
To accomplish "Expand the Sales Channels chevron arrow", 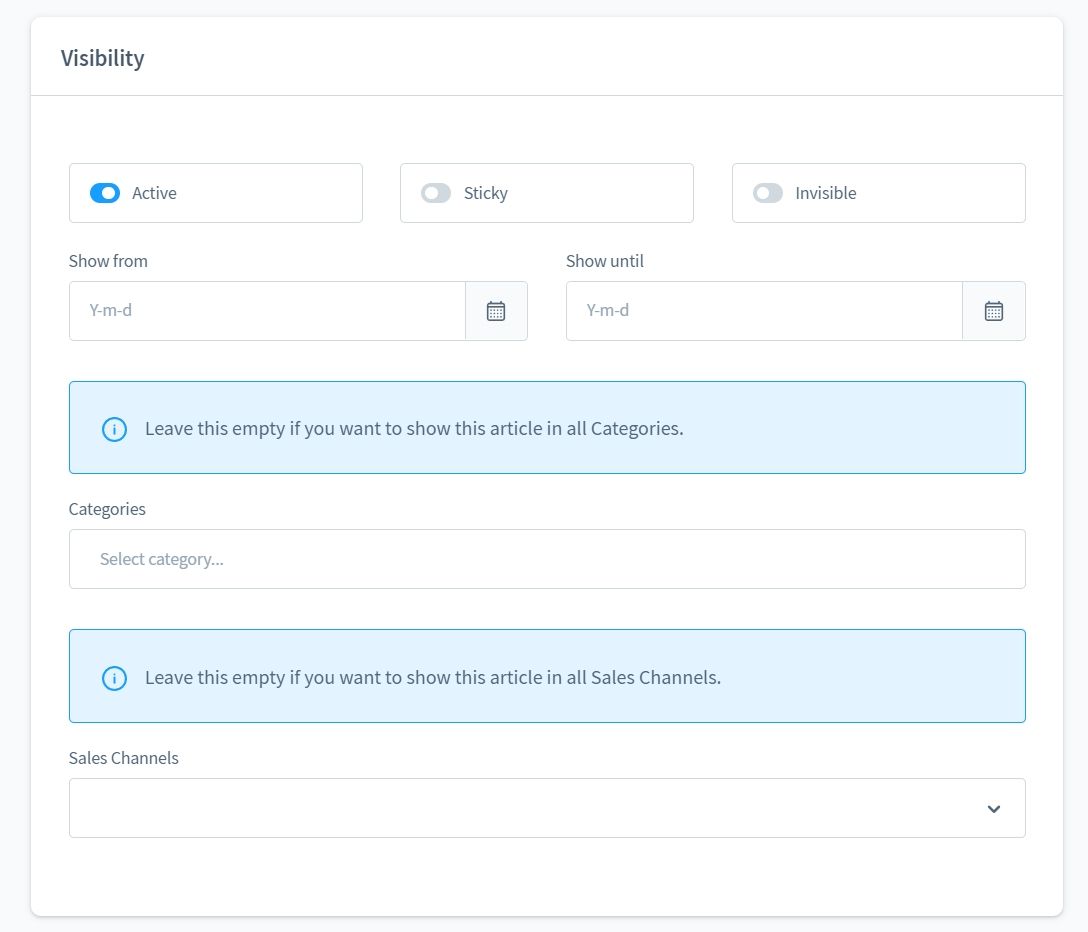I will pos(993,808).
